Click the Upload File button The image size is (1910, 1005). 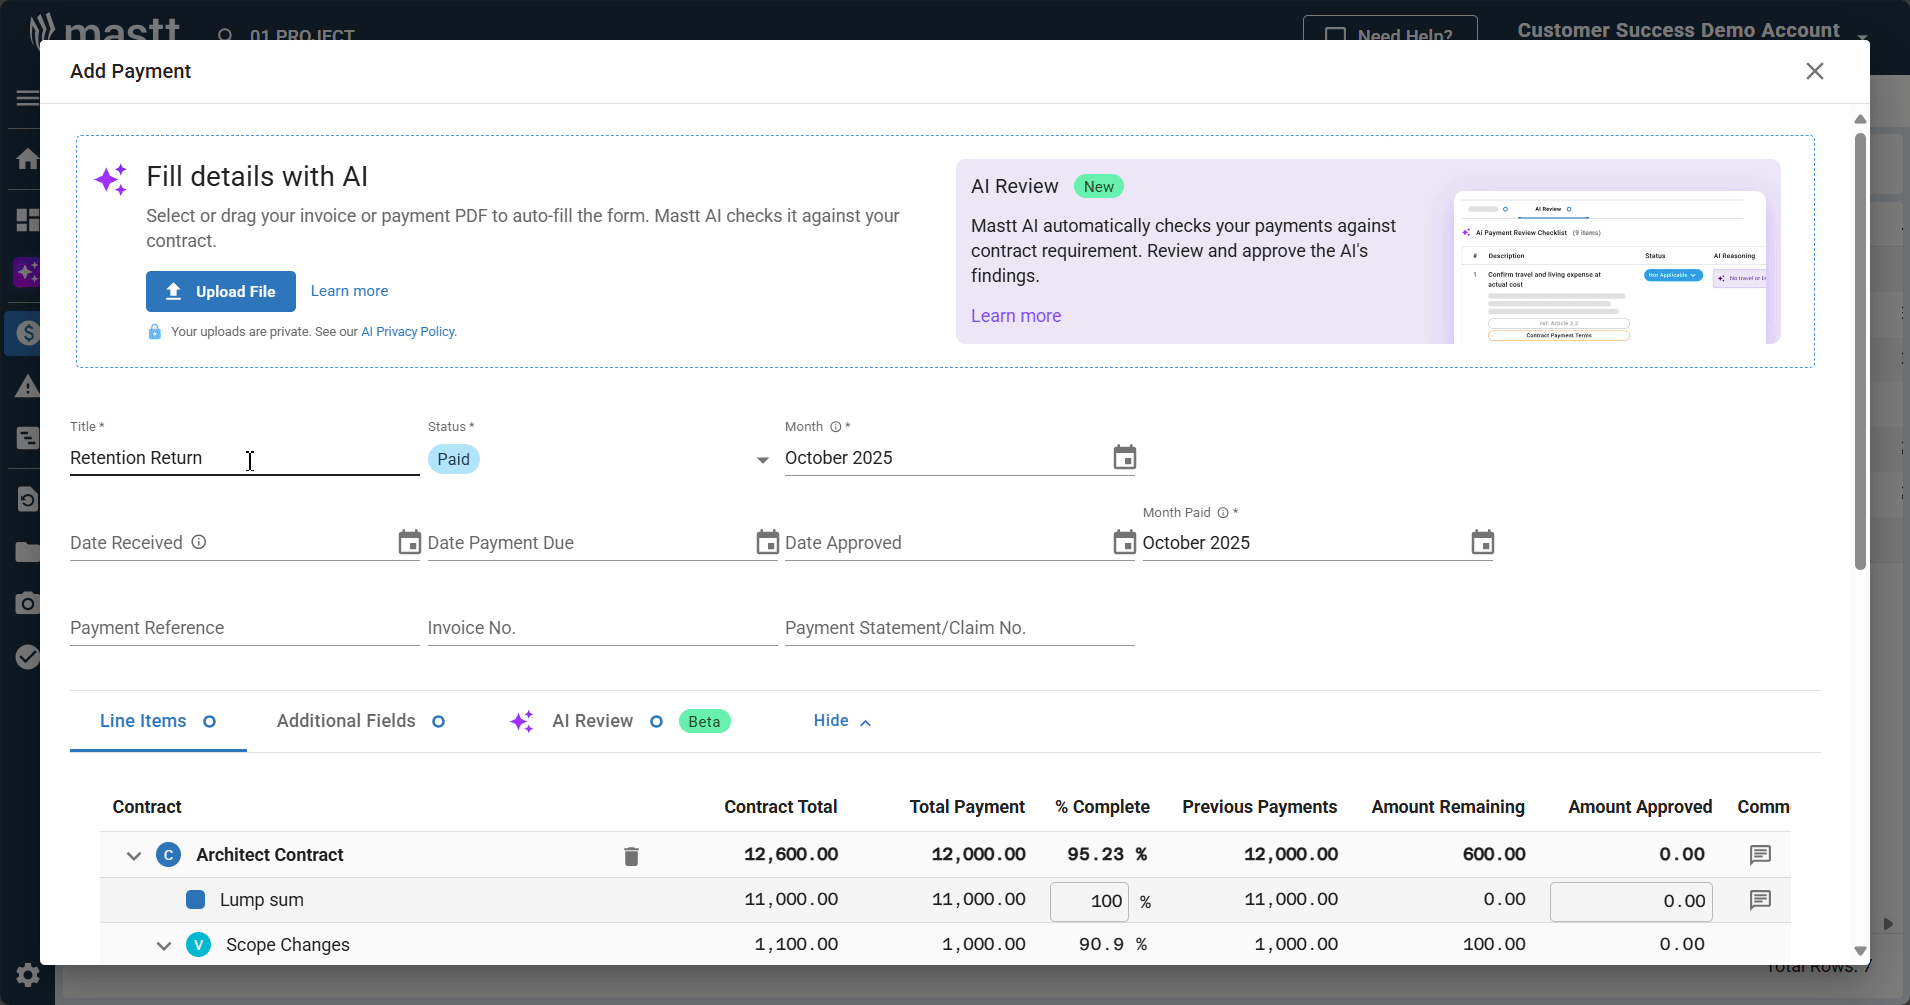tap(221, 291)
